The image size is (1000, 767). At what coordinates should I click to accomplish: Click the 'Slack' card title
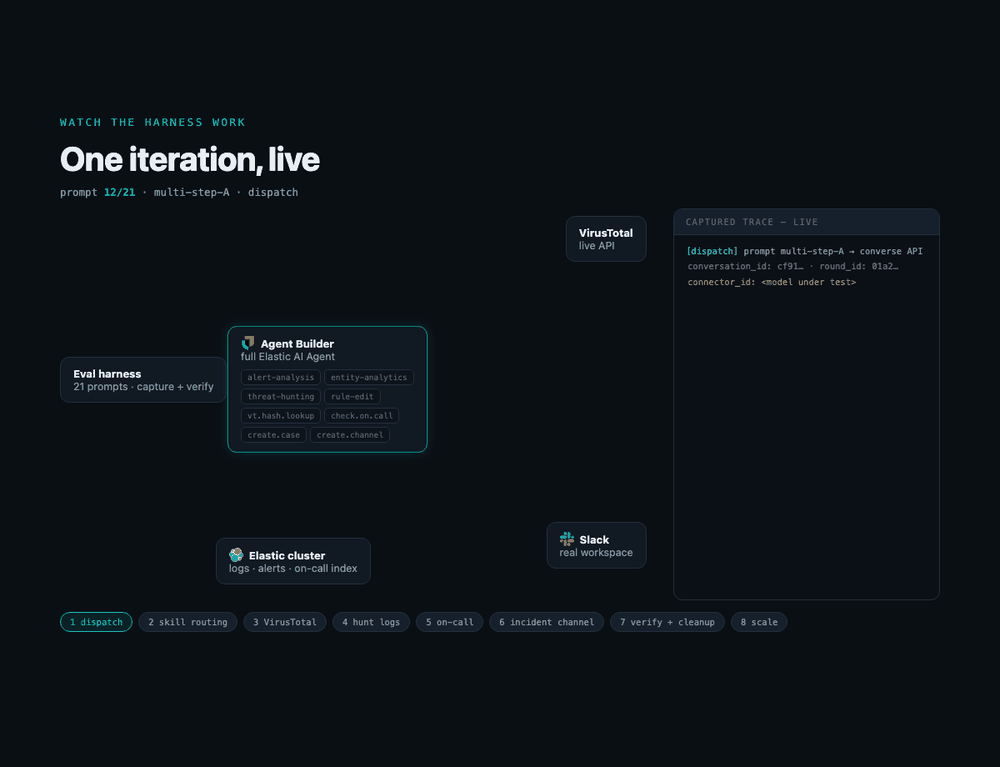point(594,539)
